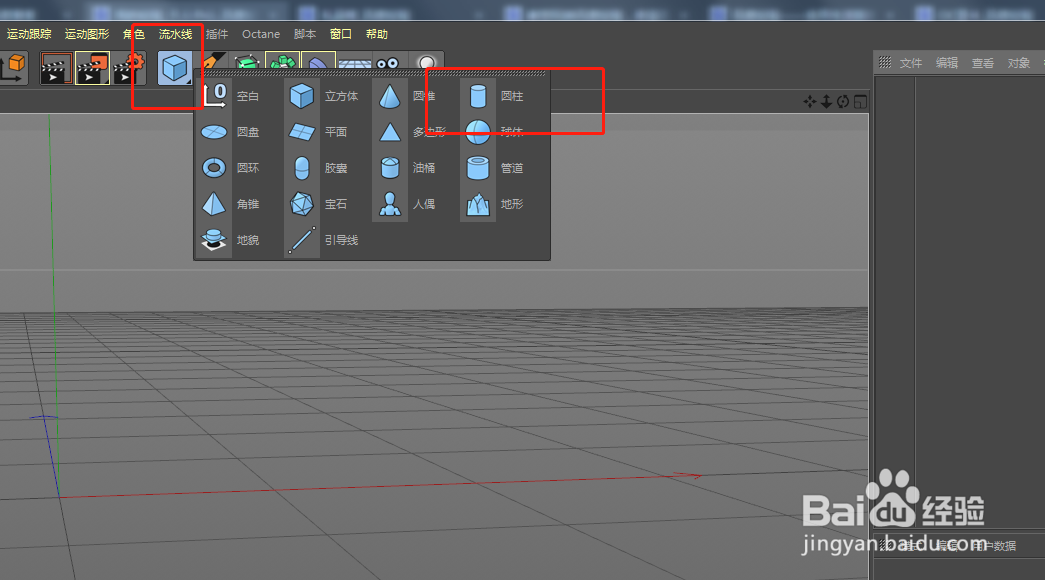
Task: Add a 圆环 torus primitive
Action: point(231,168)
